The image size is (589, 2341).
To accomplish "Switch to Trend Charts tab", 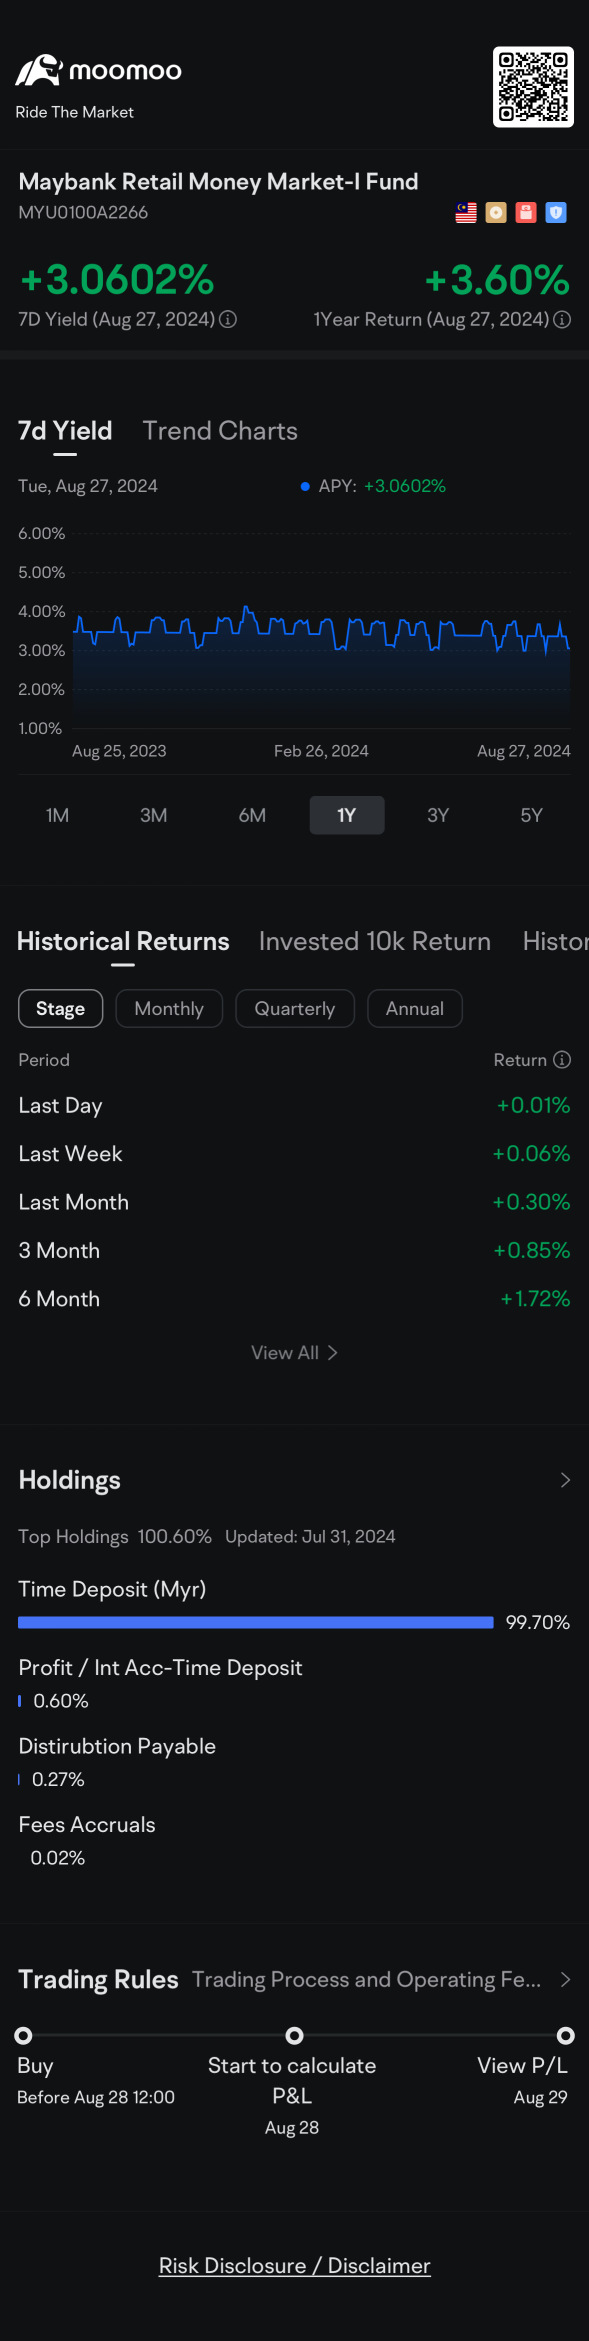I will [x=220, y=431].
